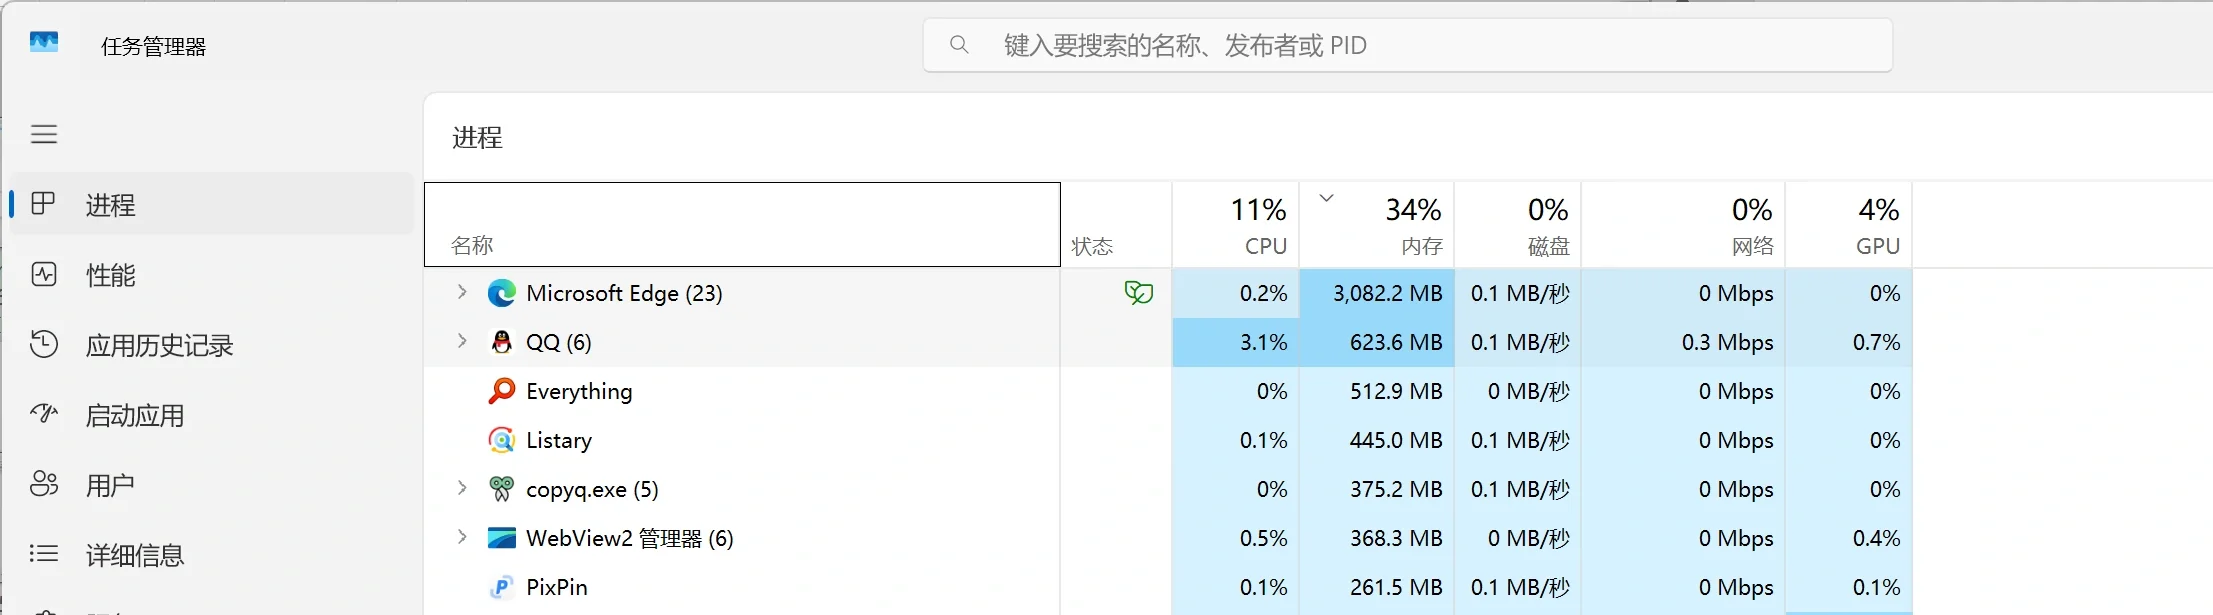The width and height of the screenshot is (2213, 615).
Task: Select the Microsoft Edge (23) row
Action: (x=1168, y=293)
